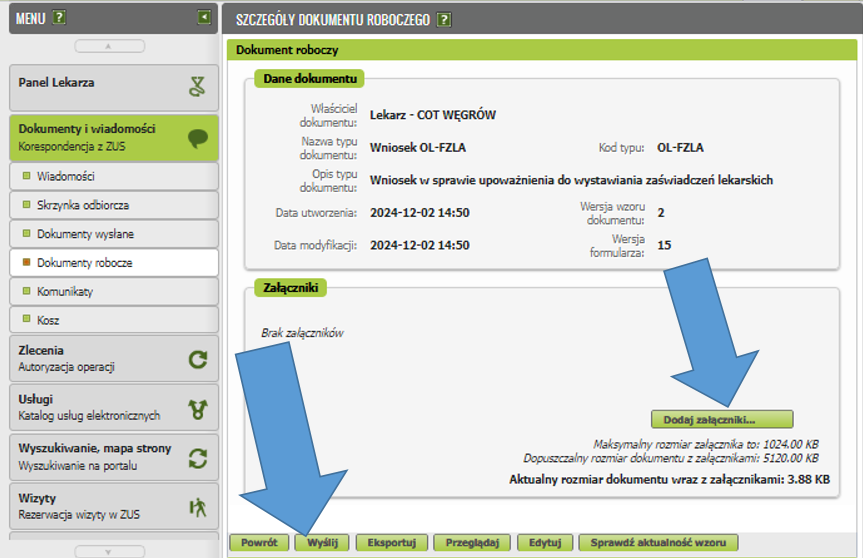Screen dimensions: 863x558
Task: Click the help icon next to MENU
Action: [59, 17]
